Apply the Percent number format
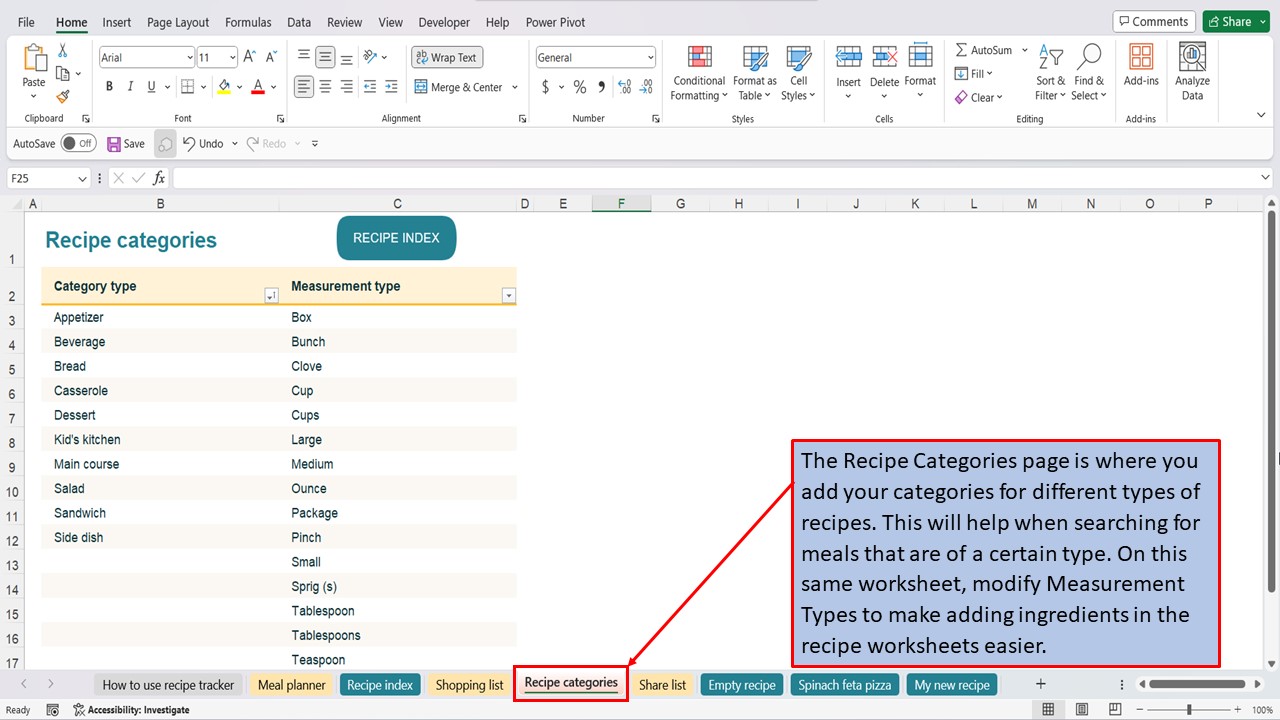The width and height of the screenshot is (1280, 720). point(578,88)
